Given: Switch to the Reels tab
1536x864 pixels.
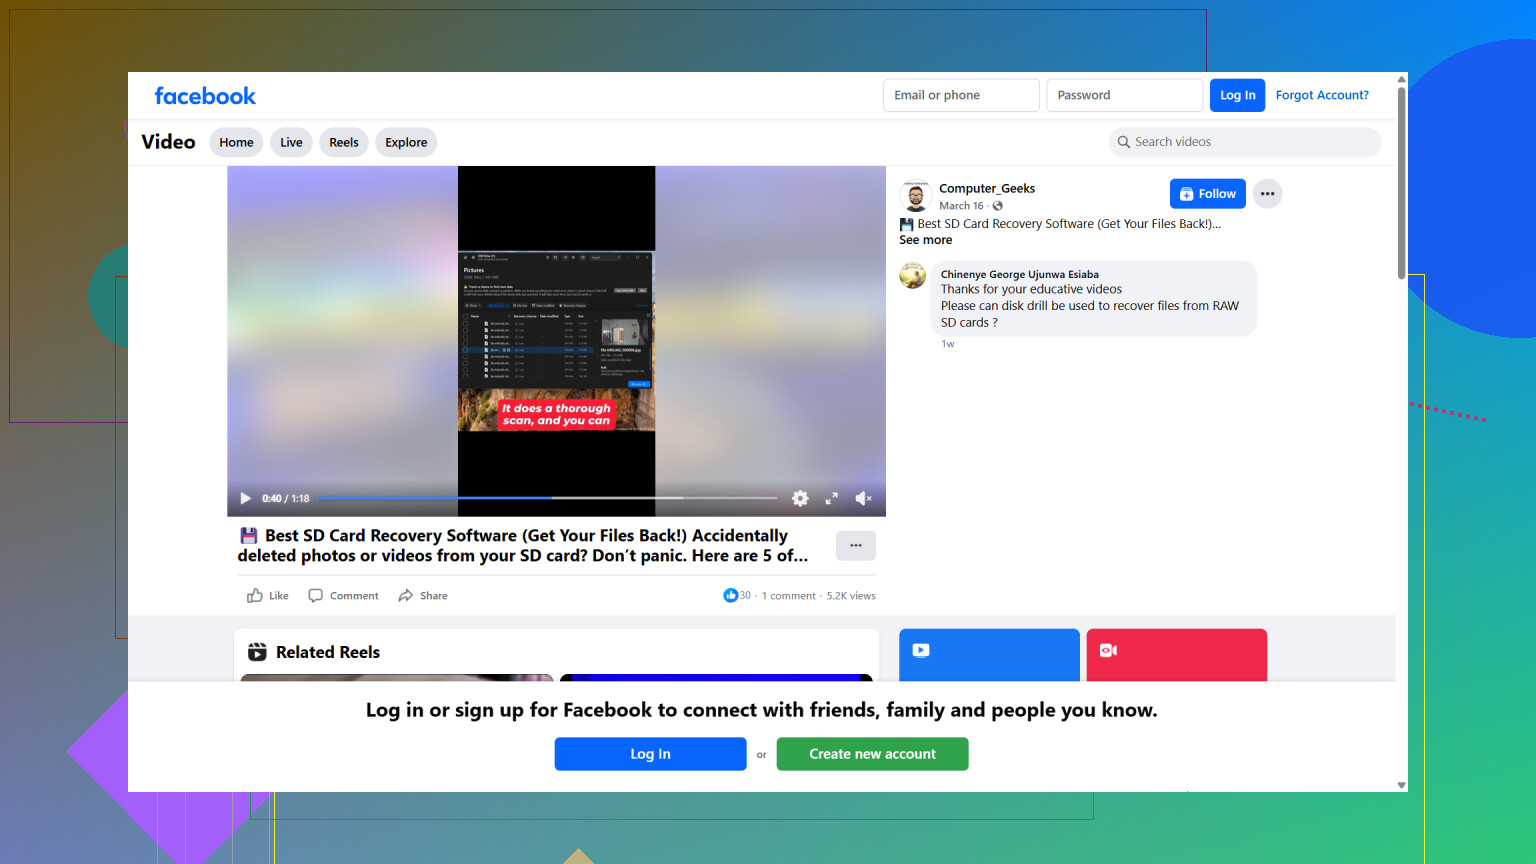Looking at the screenshot, I should 344,142.
